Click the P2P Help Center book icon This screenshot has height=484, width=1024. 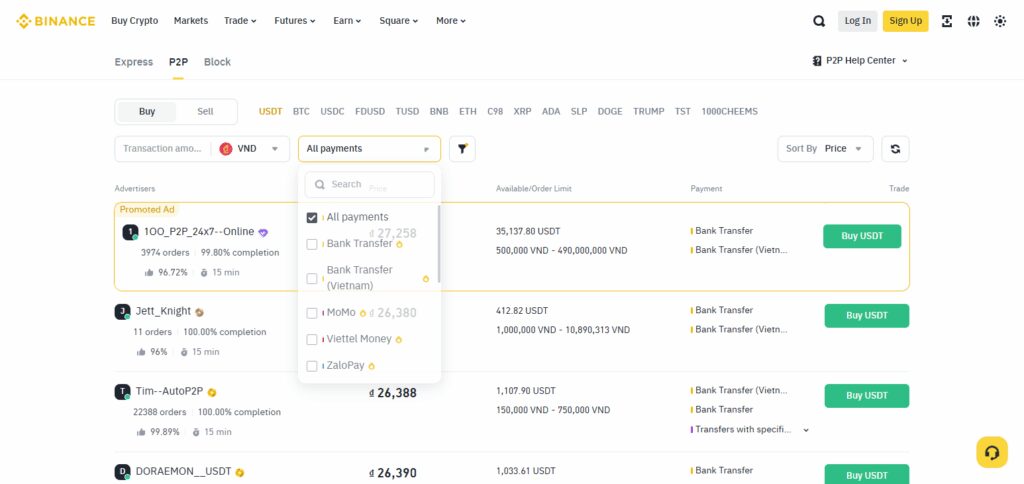click(817, 61)
